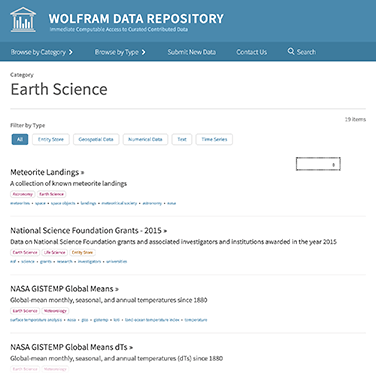Screen dimensions: 376x376
Task: Click the Wolfram Data Repository title text
Action: point(136,19)
